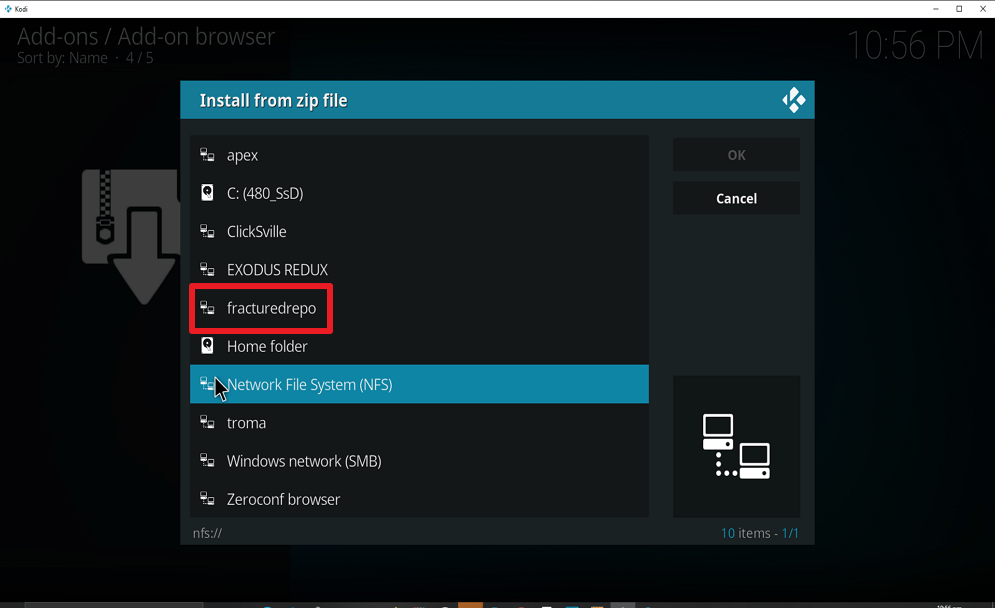The width and height of the screenshot is (995, 608).
Task: Click the Kodi logo in dialog header
Action: 793,100
